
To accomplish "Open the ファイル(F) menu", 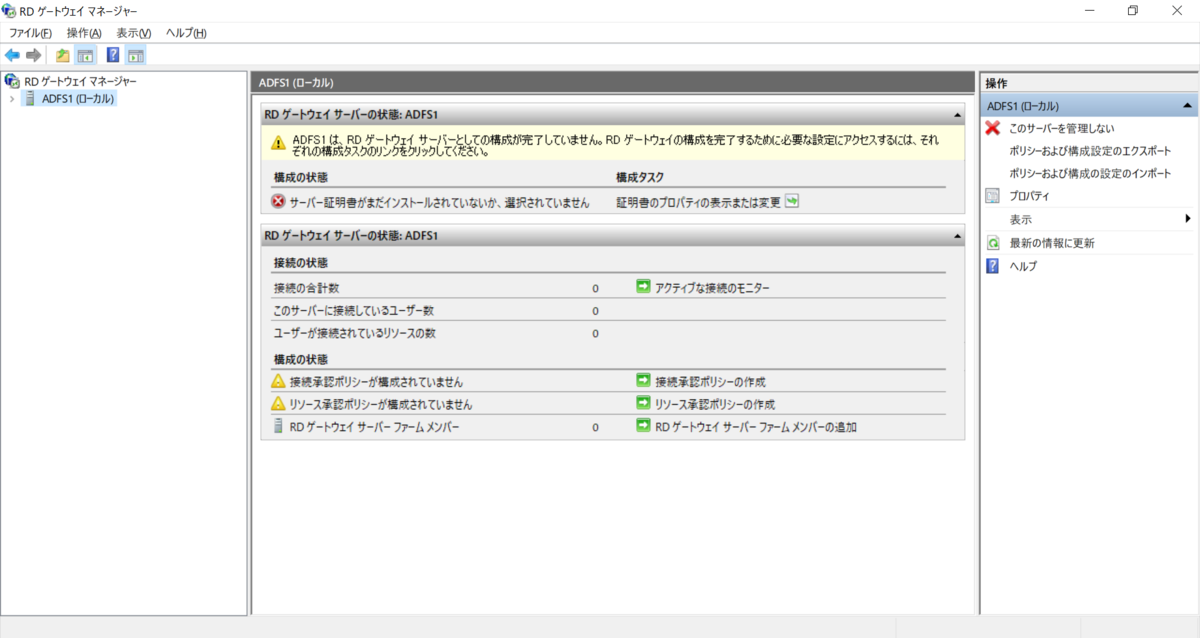I will click(30, 33).
